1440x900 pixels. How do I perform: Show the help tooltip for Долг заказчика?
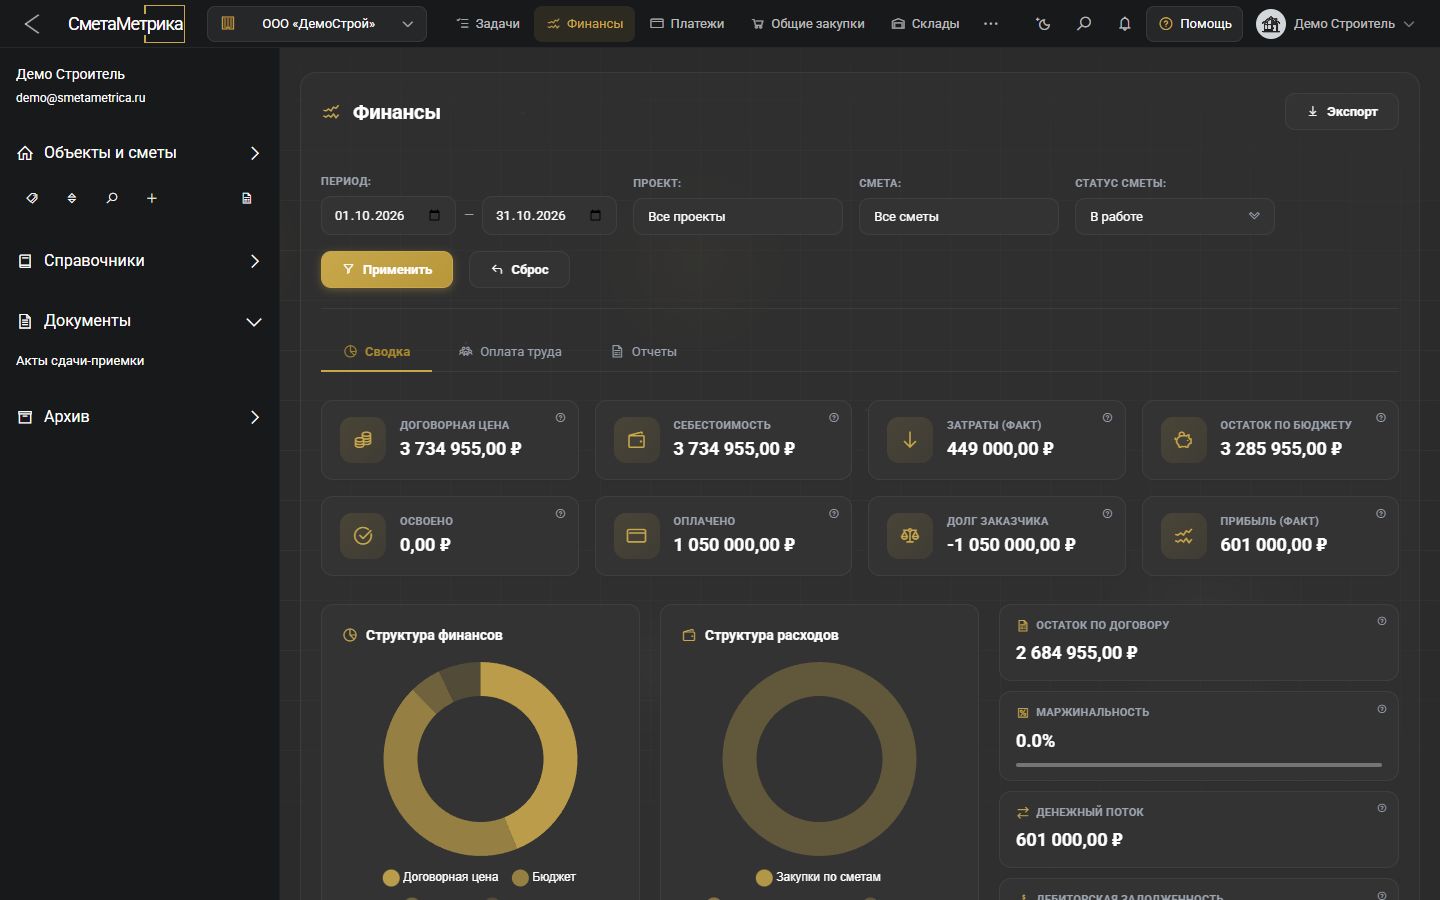1107,514
